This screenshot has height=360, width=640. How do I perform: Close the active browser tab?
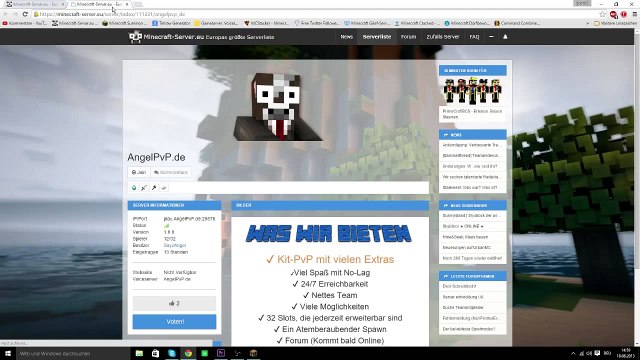tap(127, 4)
